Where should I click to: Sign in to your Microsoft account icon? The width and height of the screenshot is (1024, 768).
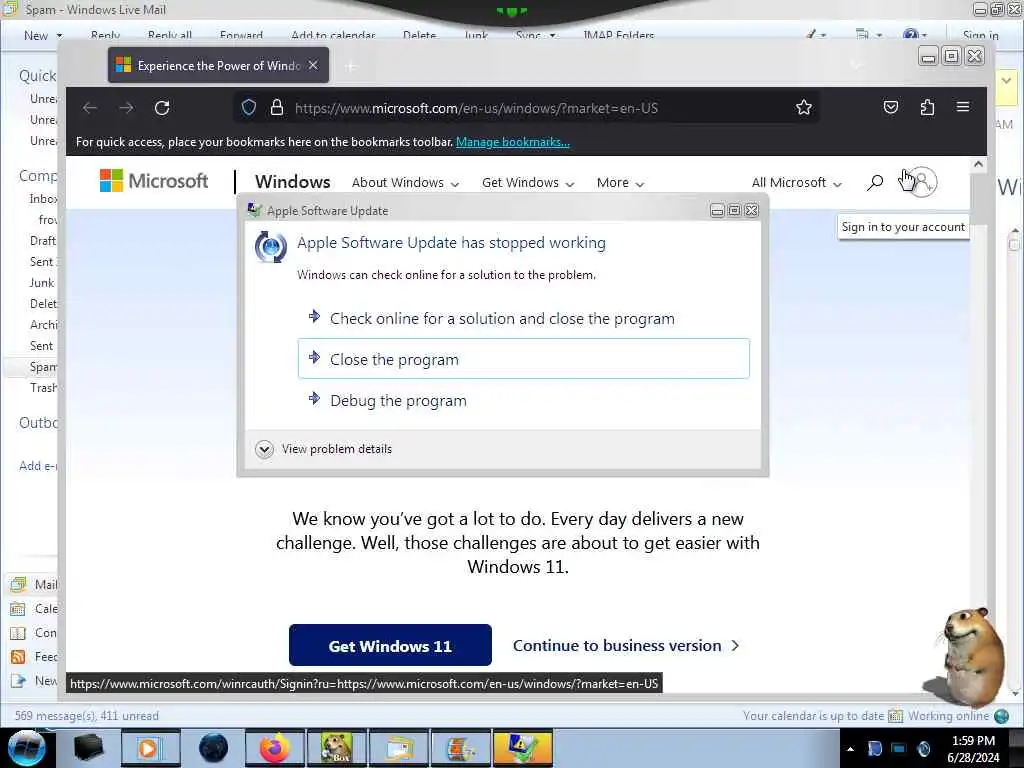[921, 182]
